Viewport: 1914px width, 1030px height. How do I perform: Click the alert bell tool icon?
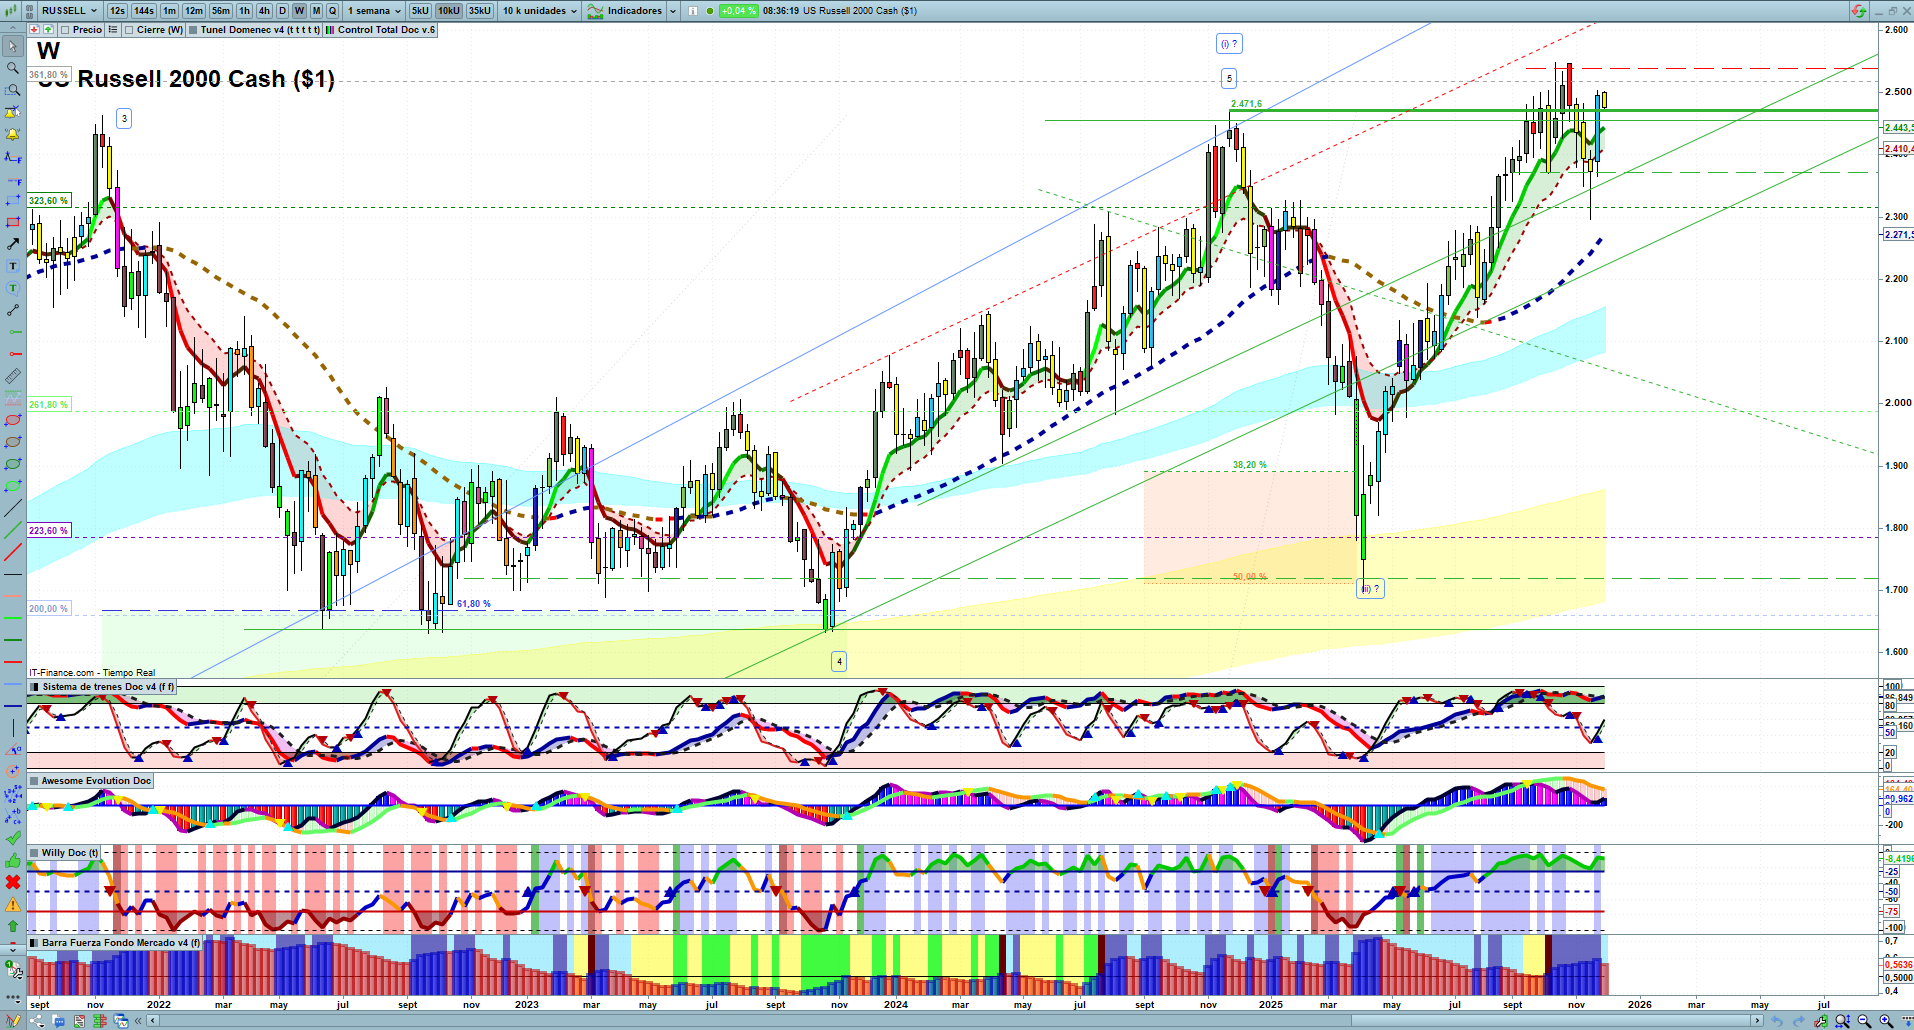13,134
